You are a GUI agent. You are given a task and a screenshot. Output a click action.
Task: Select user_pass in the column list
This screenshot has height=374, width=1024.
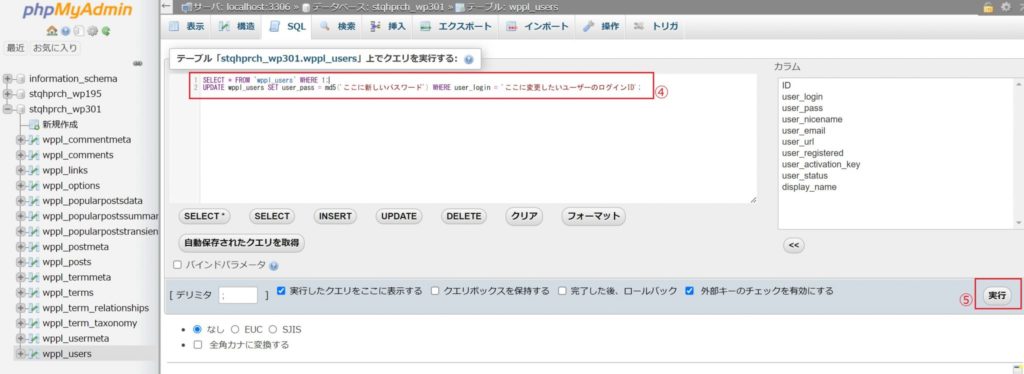coord(802,108)
